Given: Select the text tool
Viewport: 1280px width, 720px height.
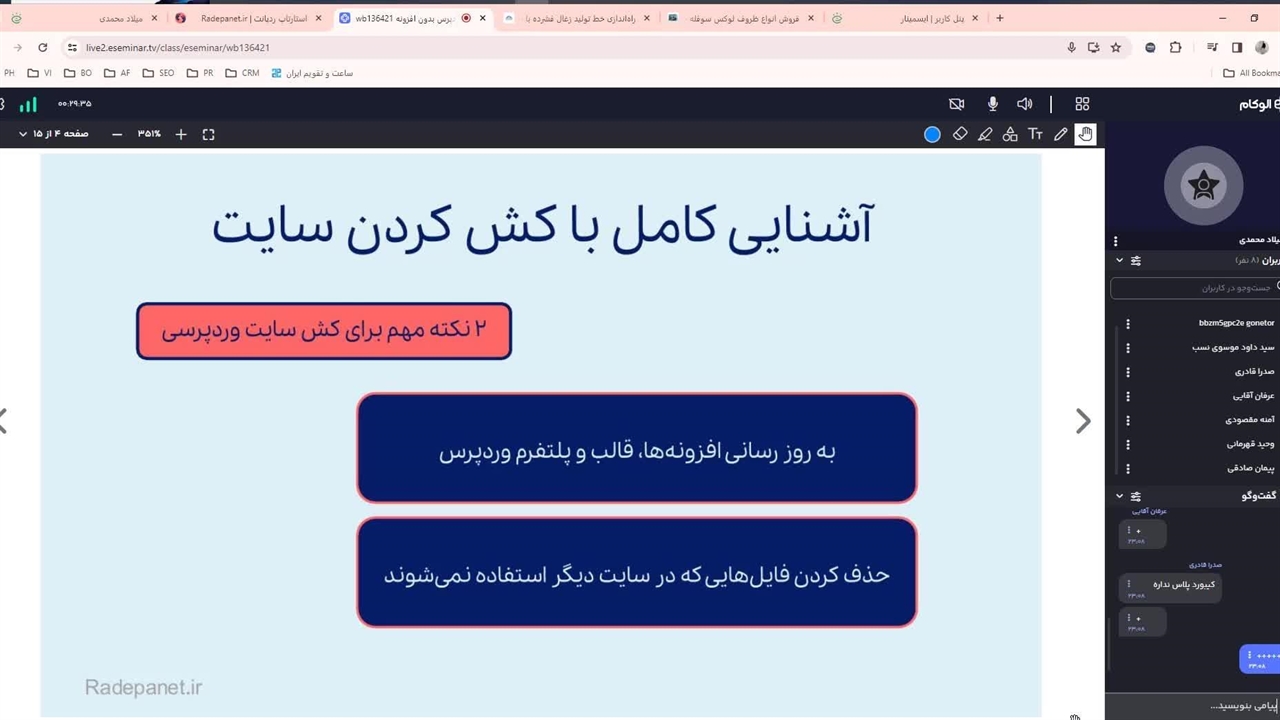Looking at the screenshot, I should click(1035, 134).
